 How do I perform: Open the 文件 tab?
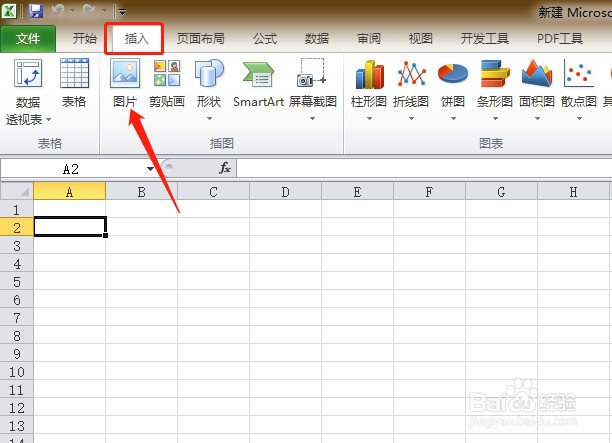pos(28,38)
